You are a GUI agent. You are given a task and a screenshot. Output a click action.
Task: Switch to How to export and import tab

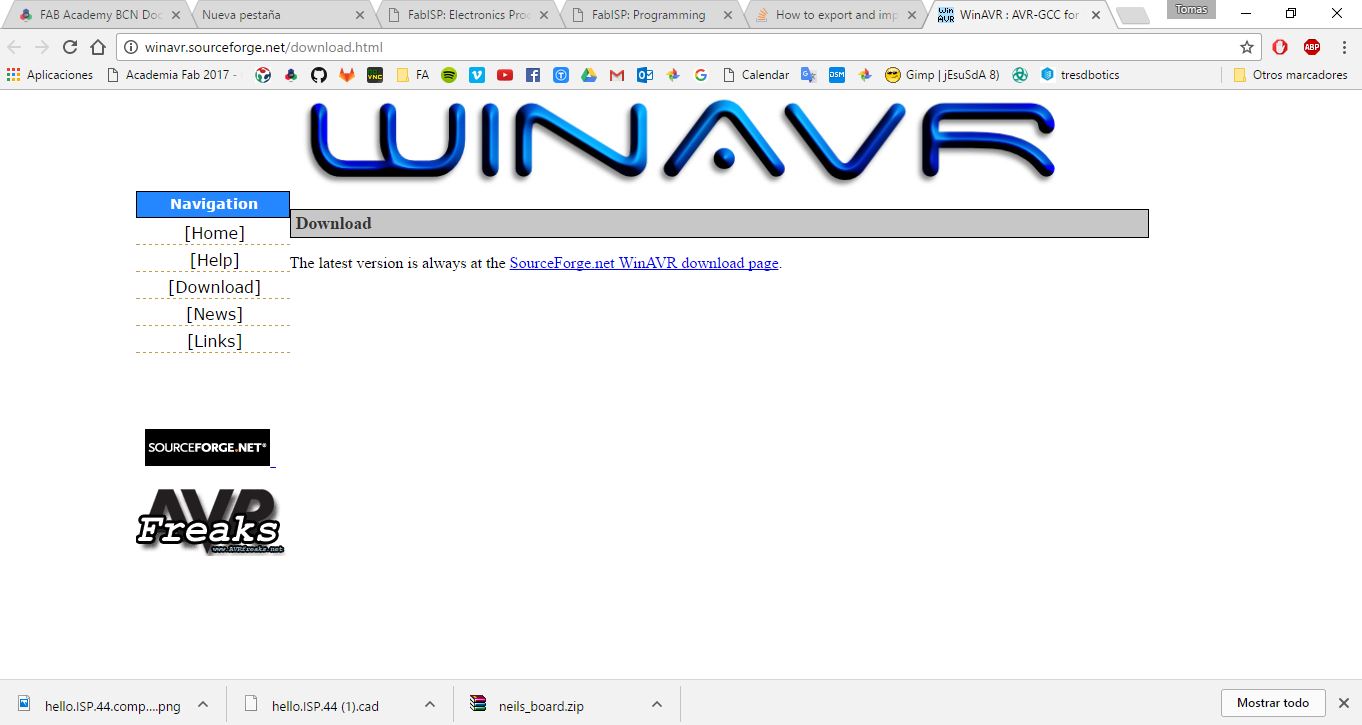[x=836, y=15]
